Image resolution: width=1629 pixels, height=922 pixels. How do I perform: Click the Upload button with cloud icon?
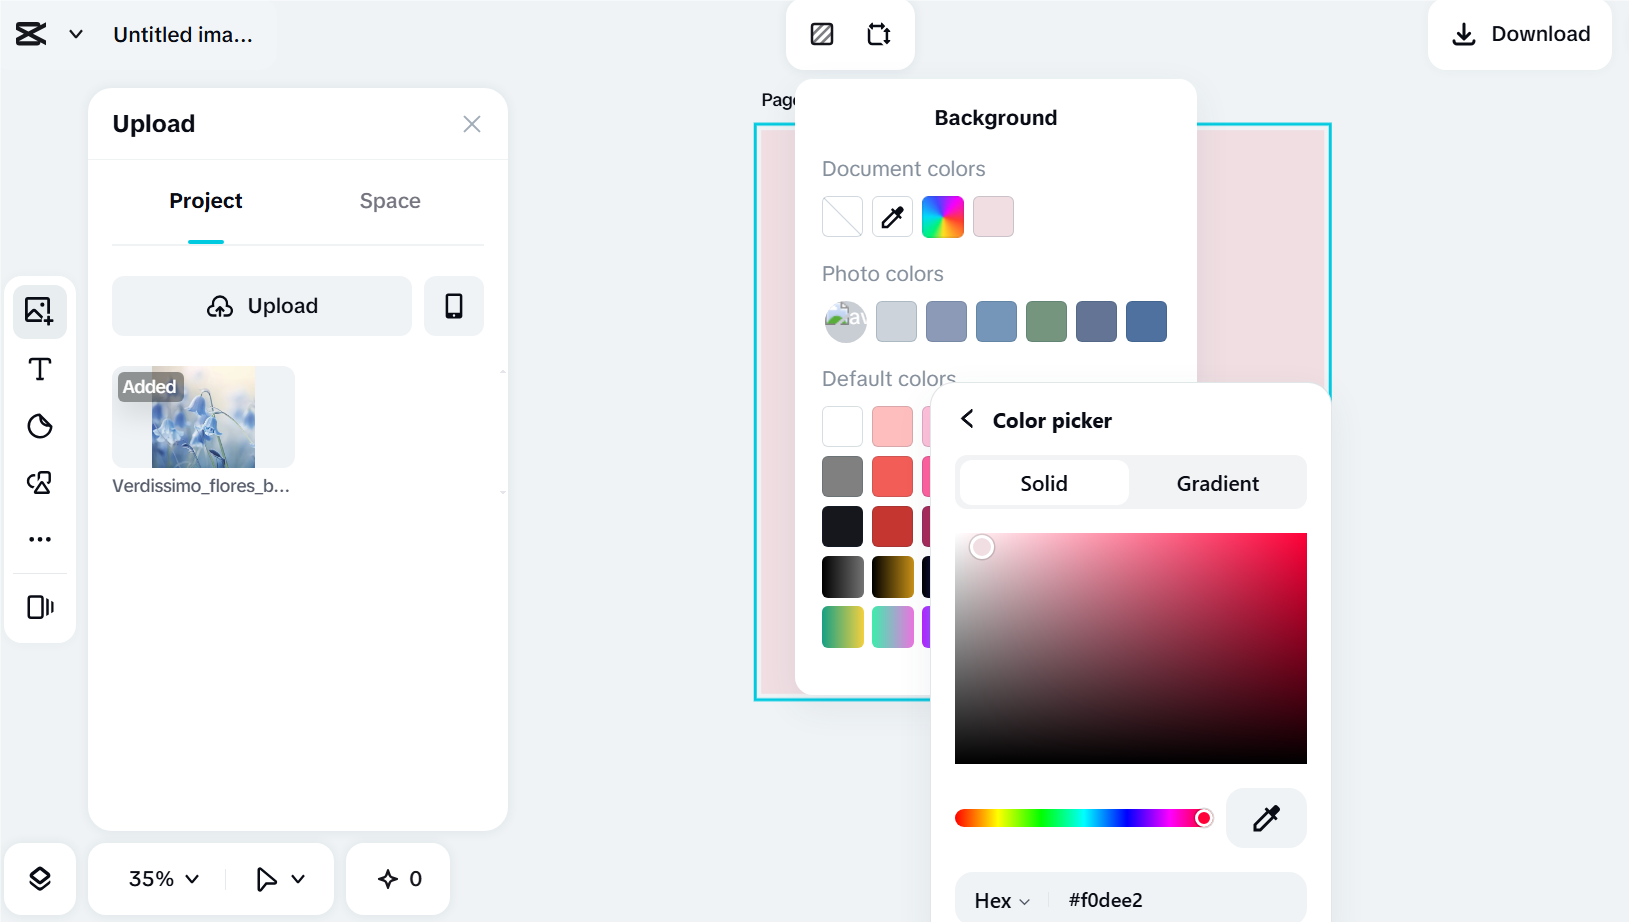point(262,306)
